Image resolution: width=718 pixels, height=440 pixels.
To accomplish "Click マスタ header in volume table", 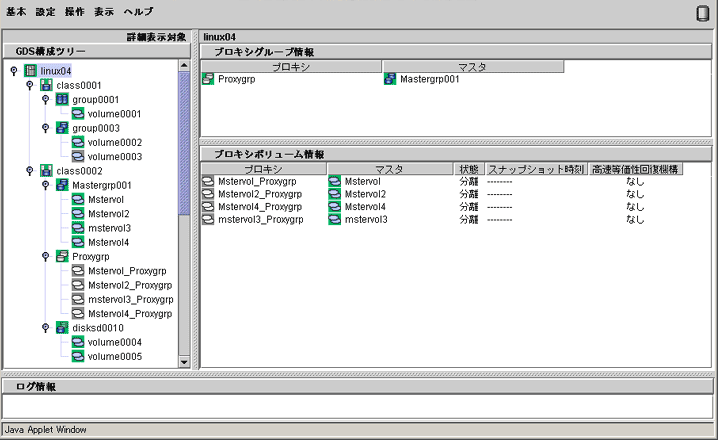I will pyautogui.click(x=390, y=169).
